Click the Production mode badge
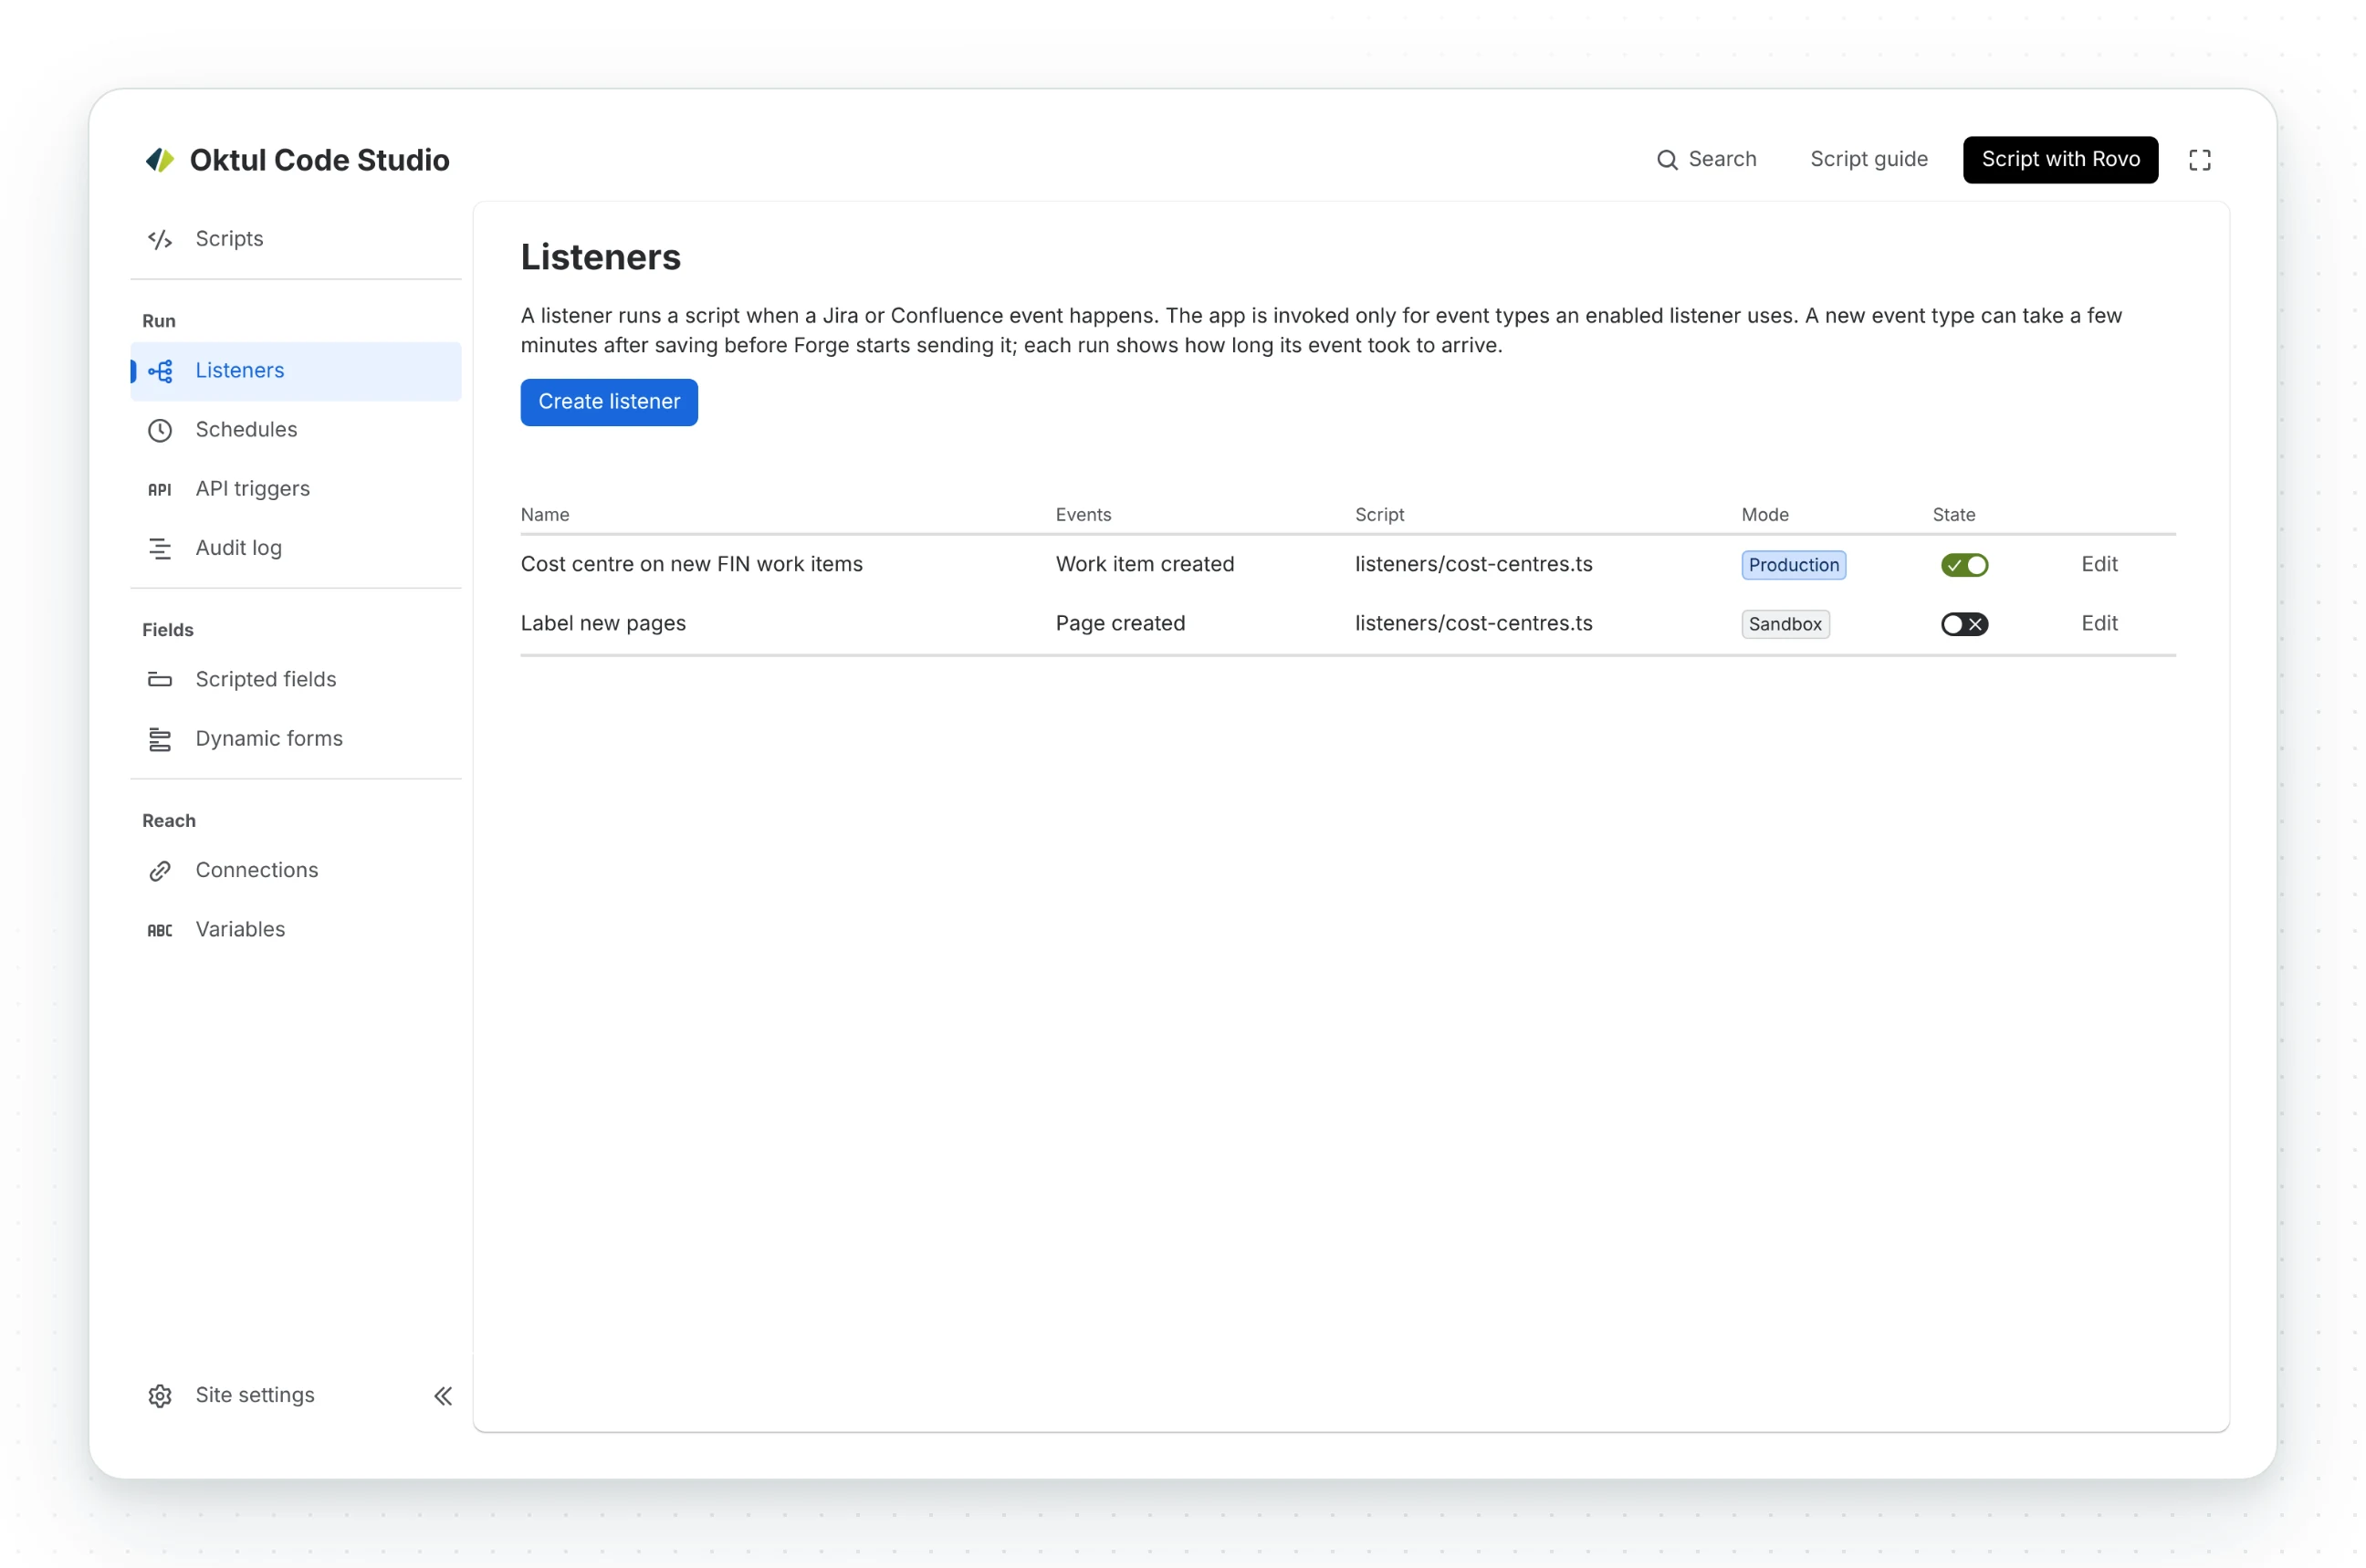This screenshot has width=2366, height=1568. (x=1794, y=565)
